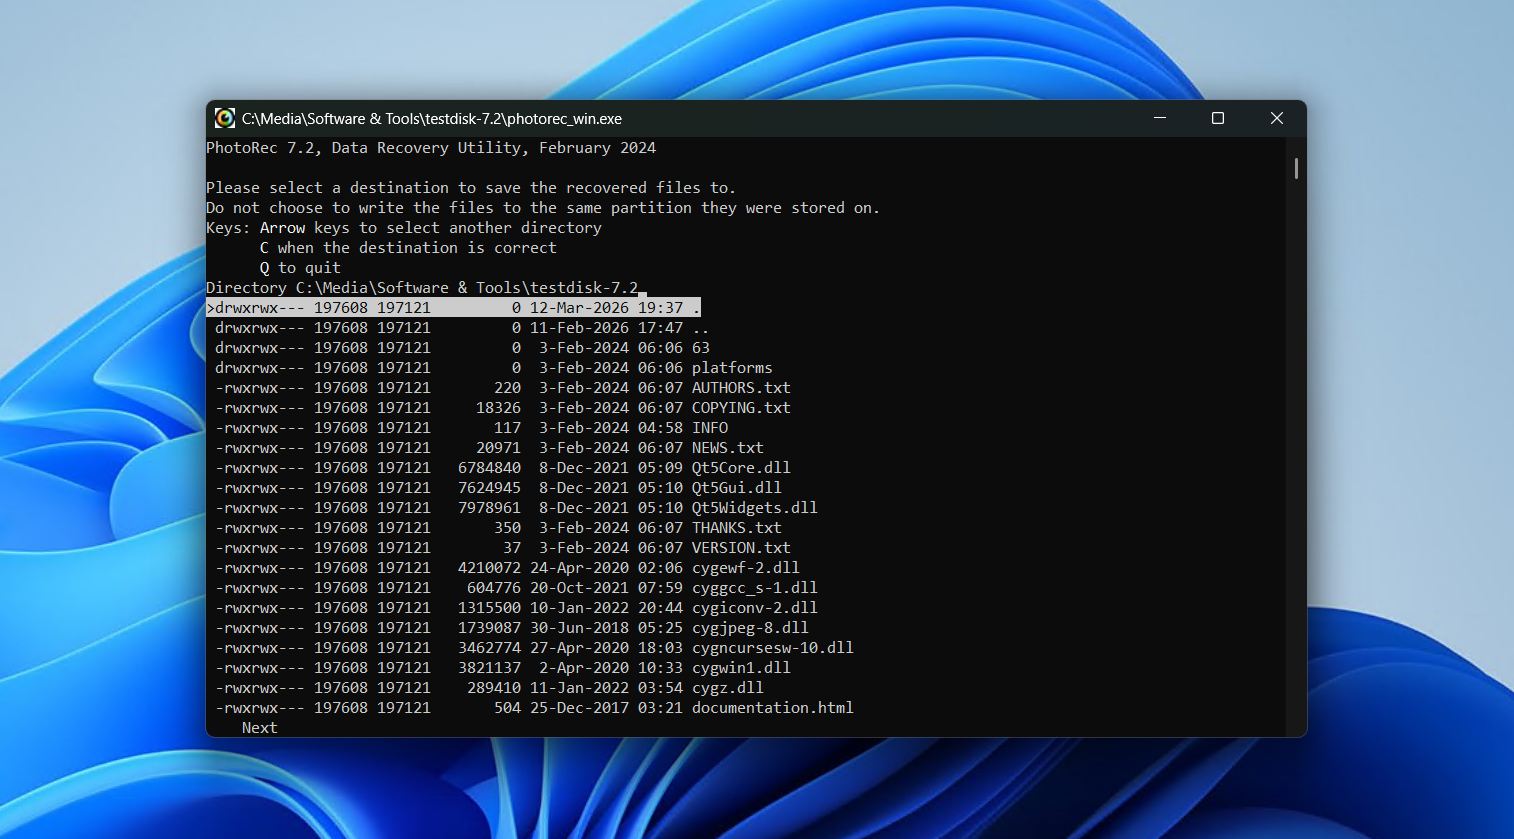Click the documentation.html file entry
The height and width of the screenshot is (839, 1514).
772,708
